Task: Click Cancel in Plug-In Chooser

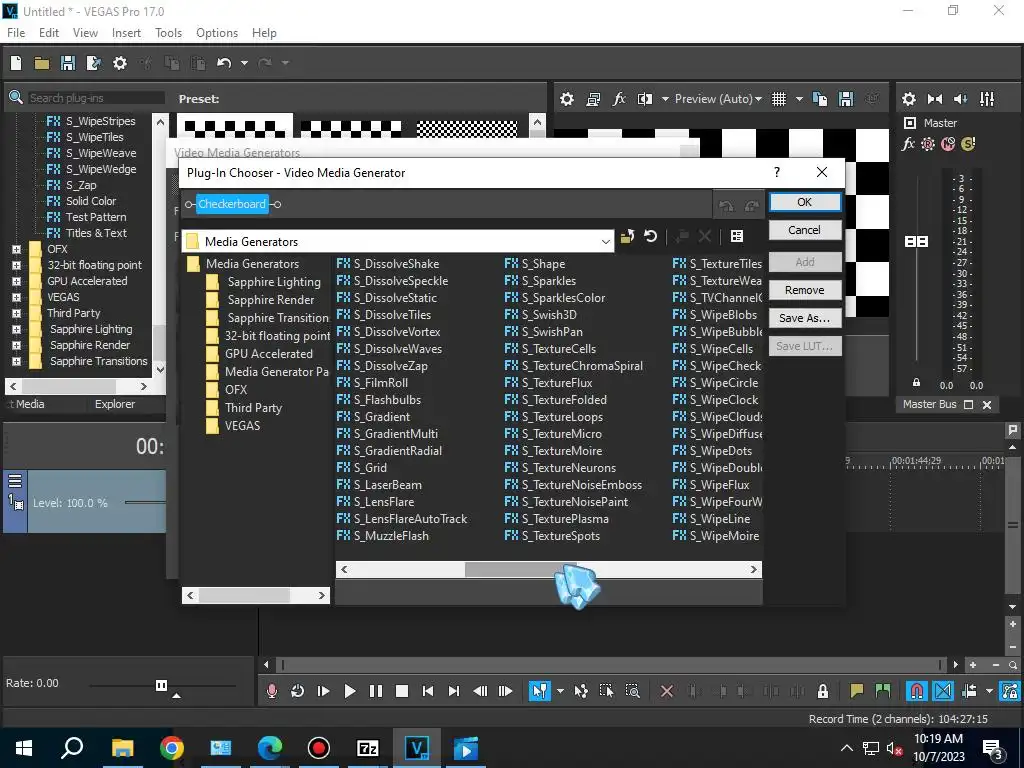Action: tap(805, 230)
